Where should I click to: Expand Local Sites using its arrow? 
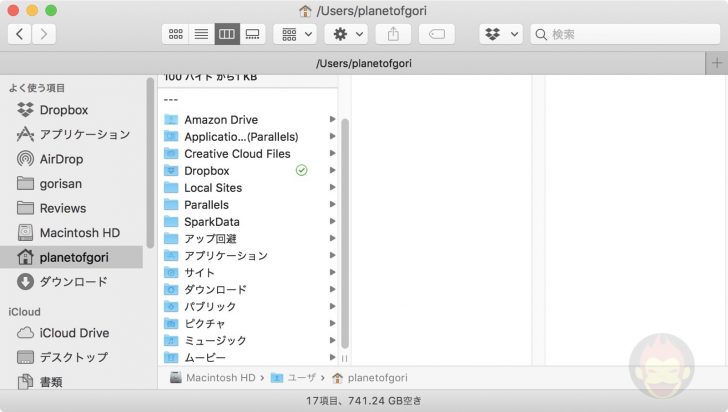[332, 187]
